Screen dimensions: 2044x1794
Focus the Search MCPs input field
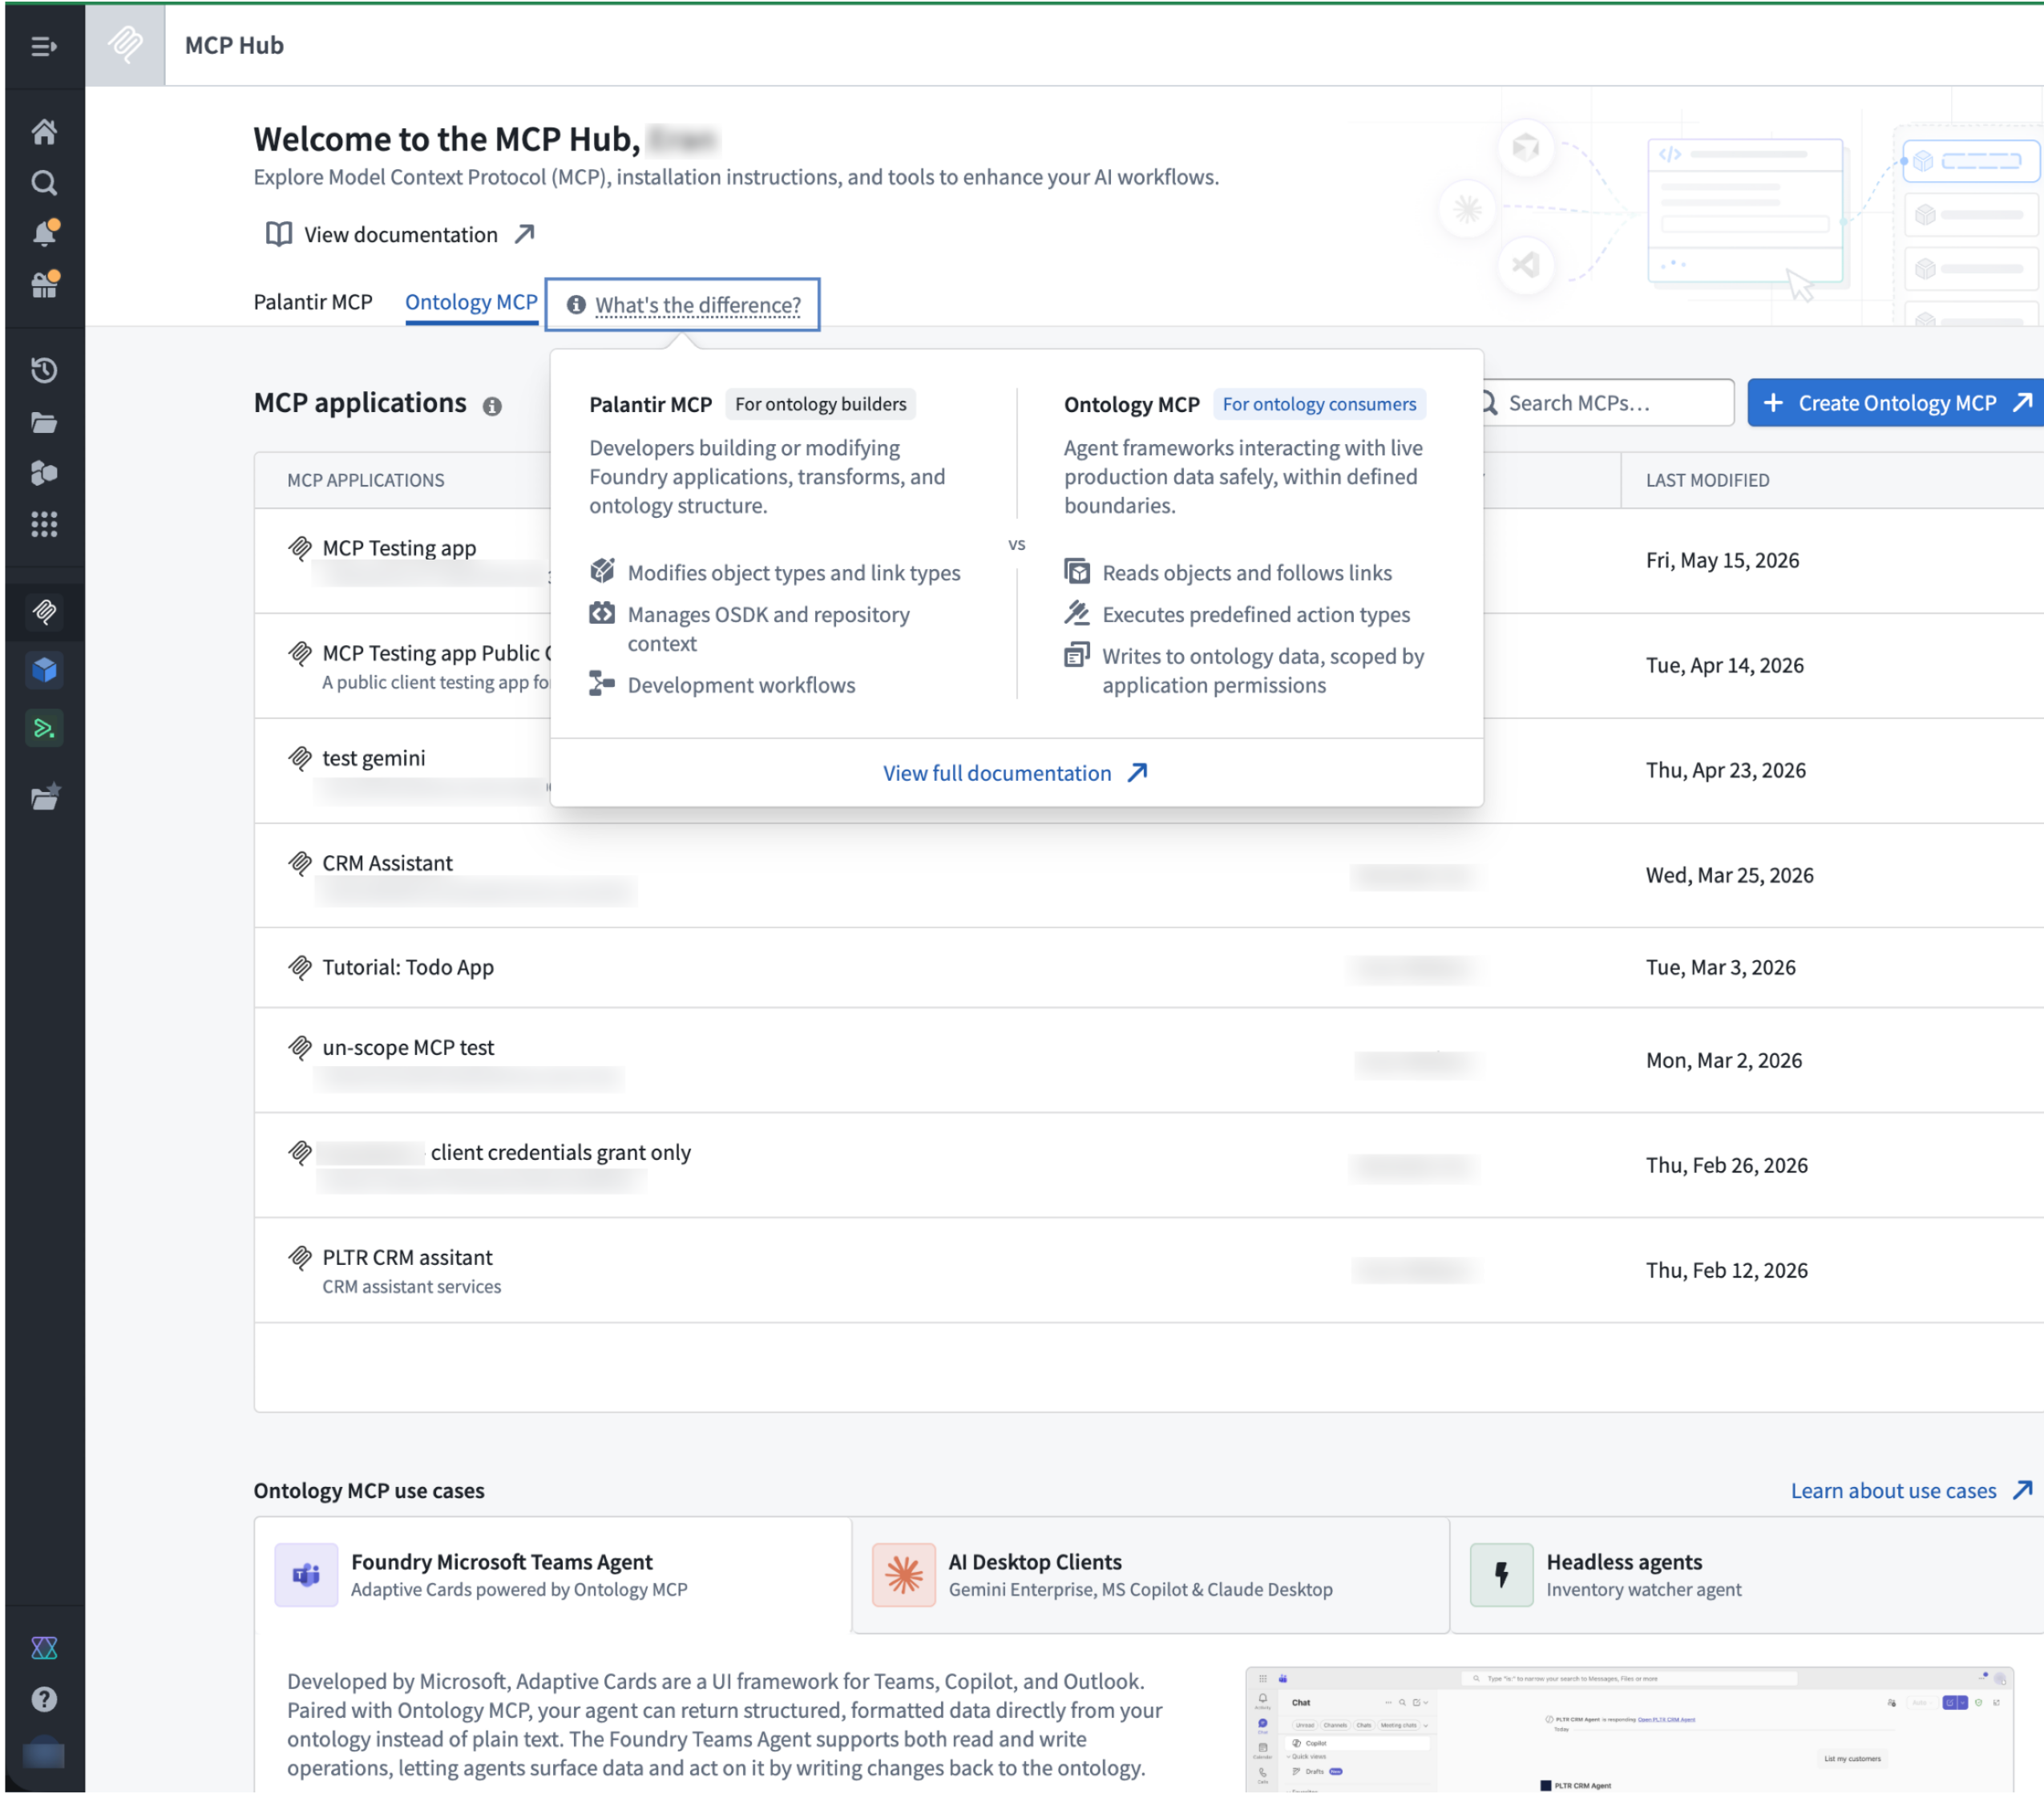click(x=1608, y=403)
